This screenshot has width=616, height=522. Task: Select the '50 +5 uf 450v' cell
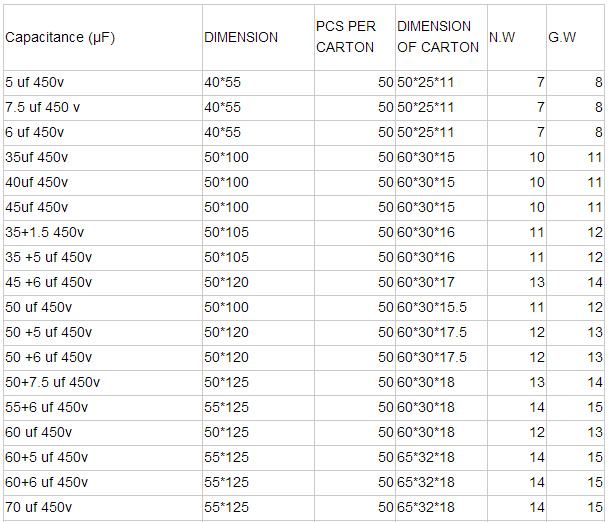pos(103,333)
